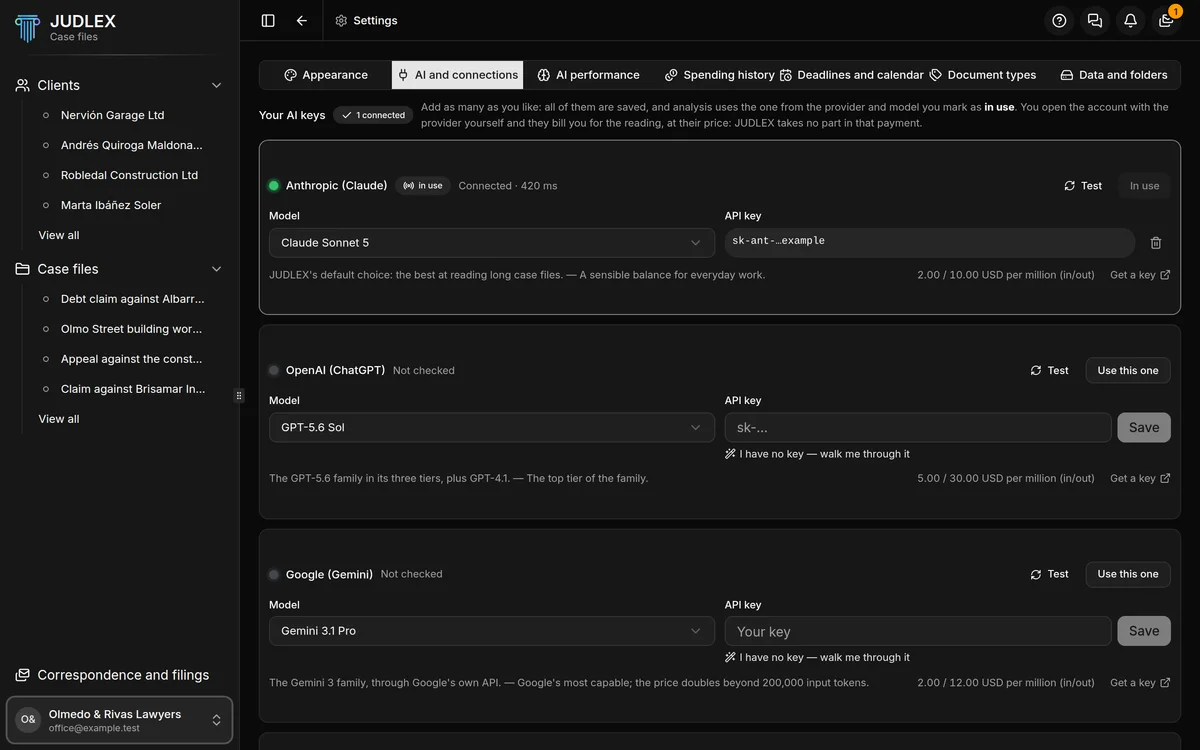Viewport: 1200px width, 750px height.
Task: Click the OpenAI grey status dot
Action: pyautogui.click(x=274, y=370)
